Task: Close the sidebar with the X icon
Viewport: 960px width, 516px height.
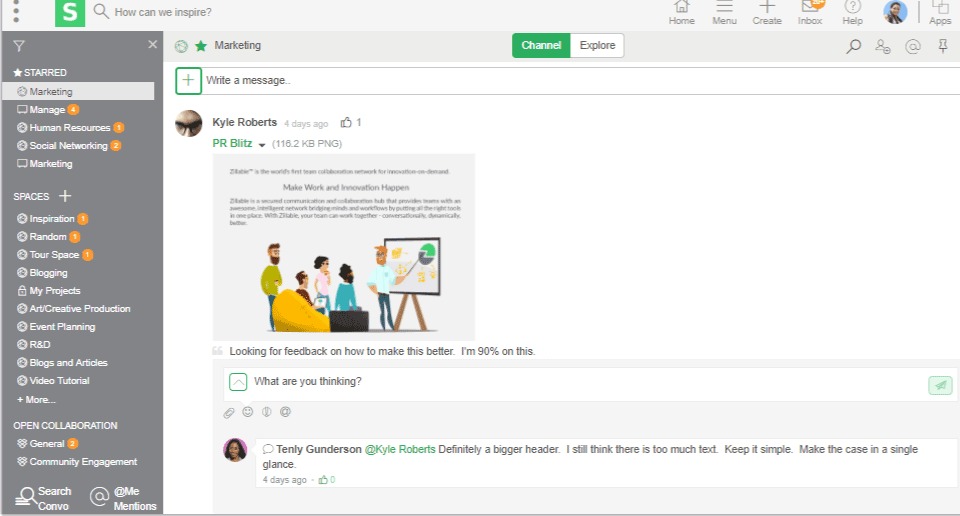Action: (152, 44)
